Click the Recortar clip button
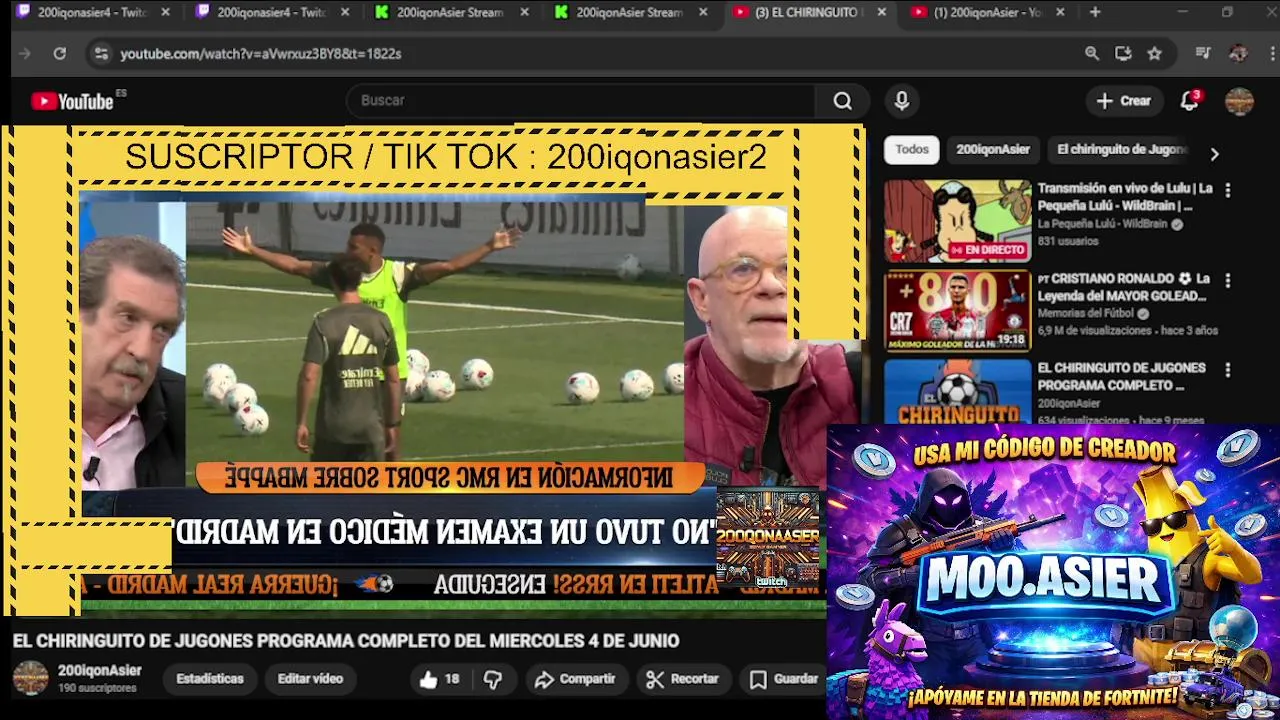The image size is (1280, 720). point(682,679)
